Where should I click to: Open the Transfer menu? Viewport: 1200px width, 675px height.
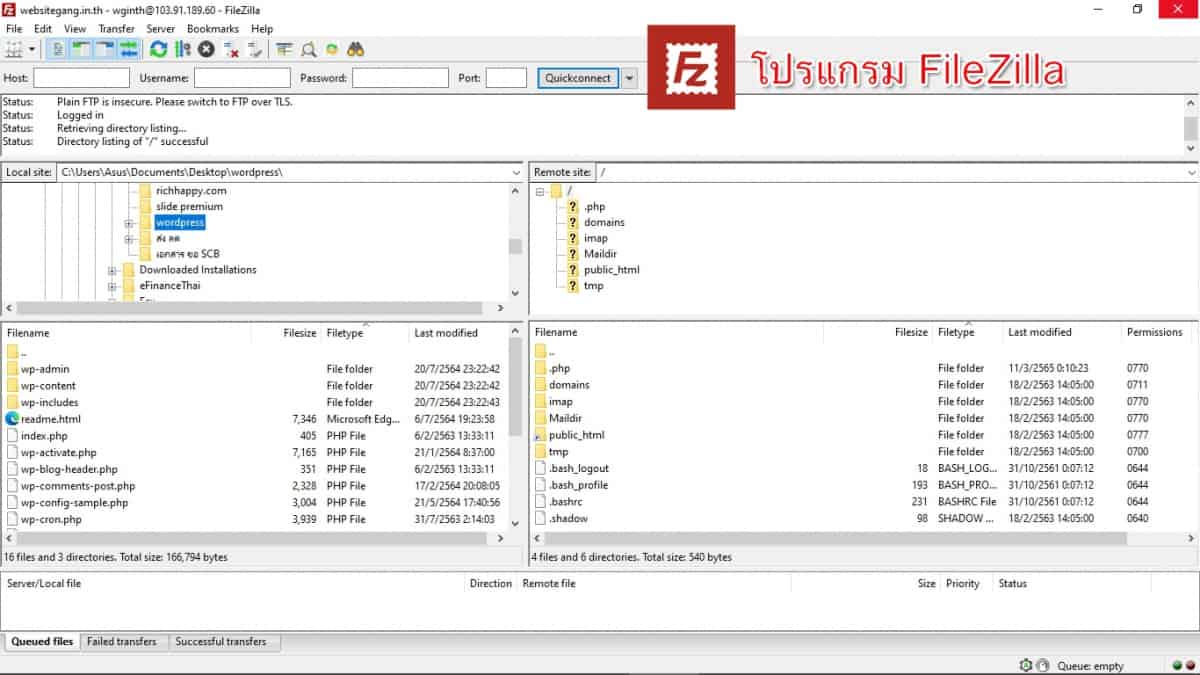click(116, 29)
